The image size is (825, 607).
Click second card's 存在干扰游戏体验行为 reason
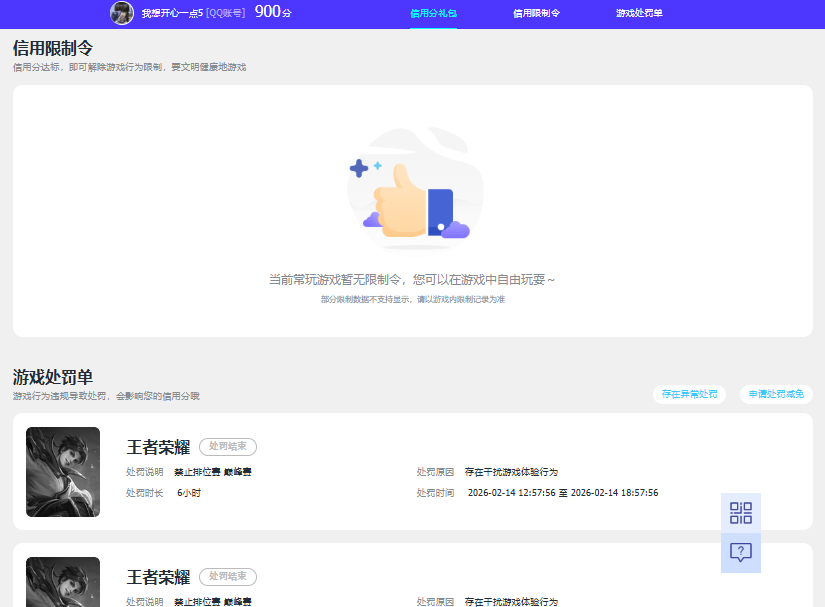coord(511,602)
